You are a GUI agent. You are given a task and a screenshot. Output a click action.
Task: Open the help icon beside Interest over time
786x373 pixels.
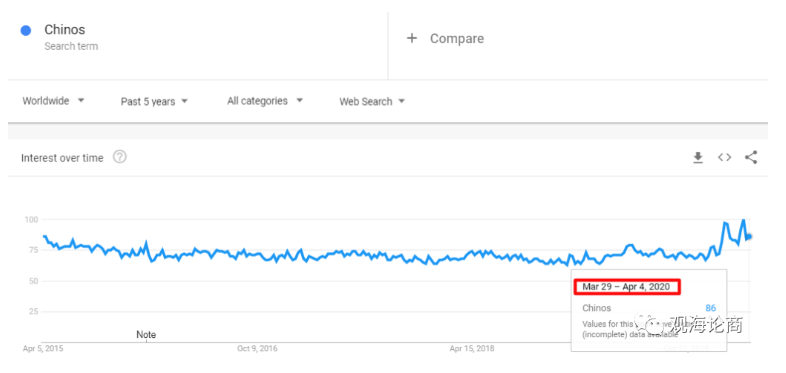click(120, 157)
